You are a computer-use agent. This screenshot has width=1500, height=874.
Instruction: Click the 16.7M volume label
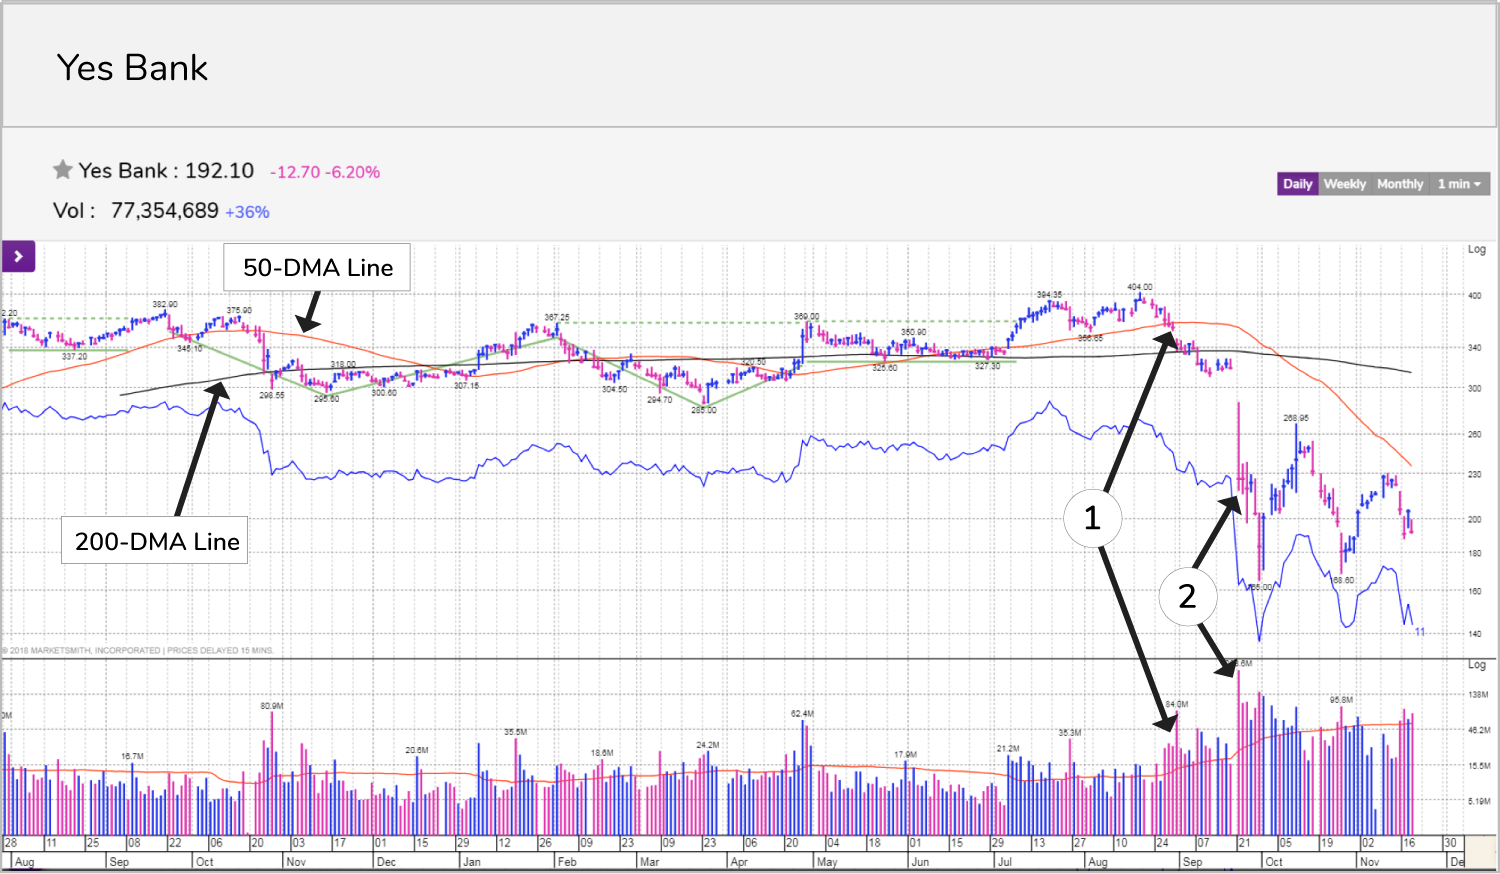coord(132,756)
